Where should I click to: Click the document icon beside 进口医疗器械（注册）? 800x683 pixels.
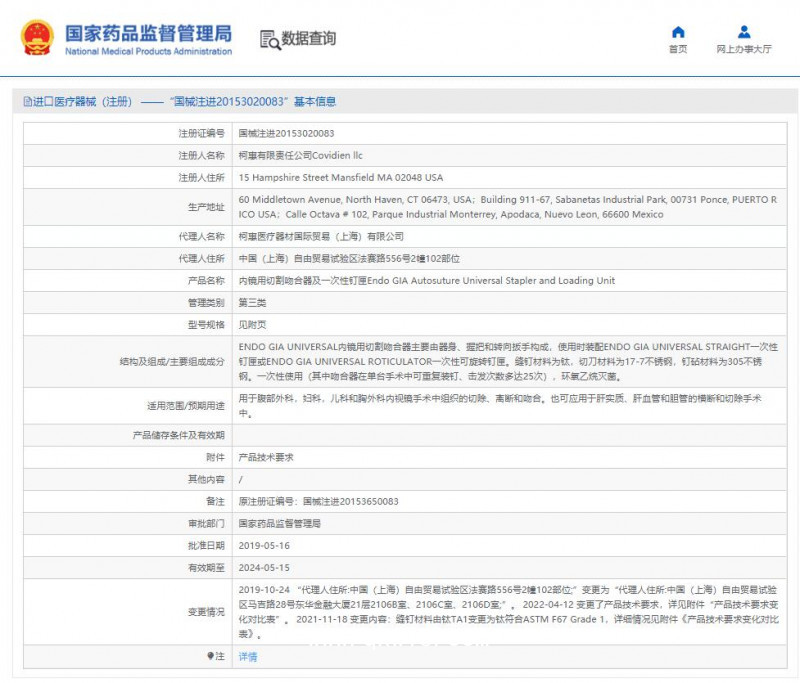(27, 100)
